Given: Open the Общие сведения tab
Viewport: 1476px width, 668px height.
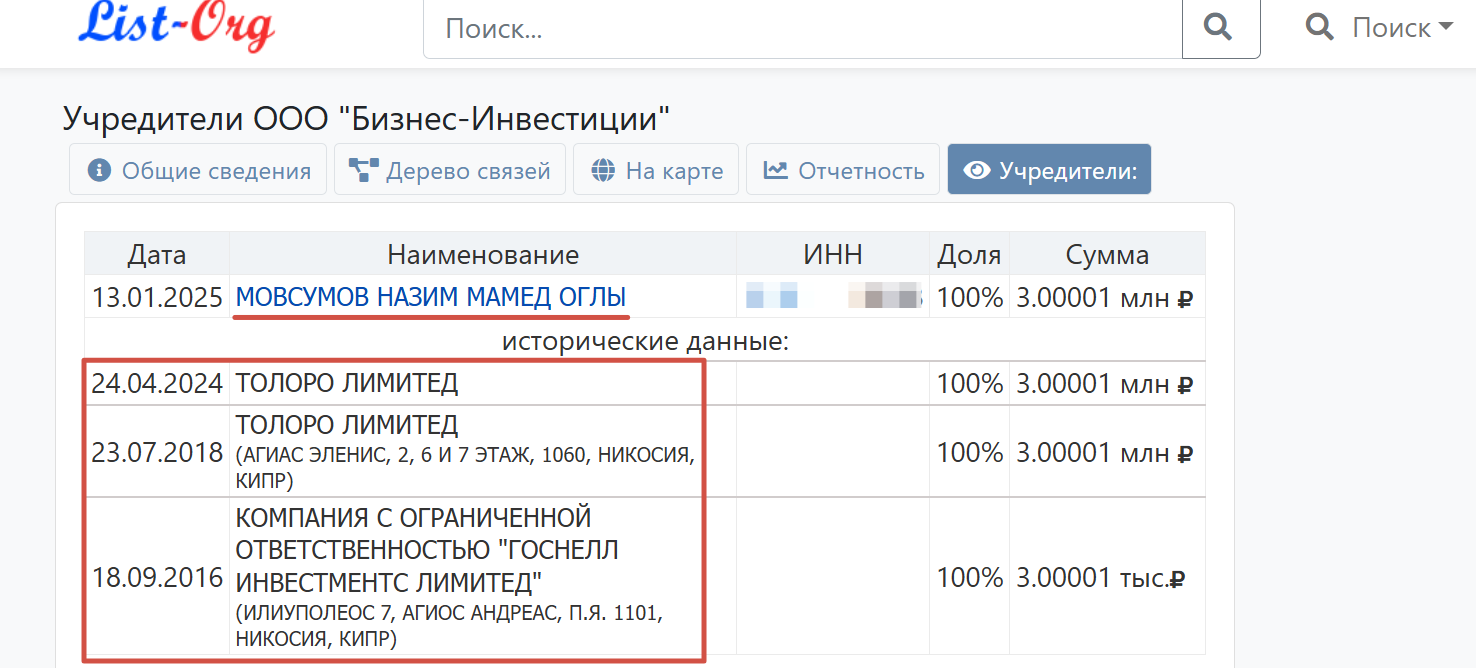Looking at the screenshot, I should click(198, 170).
